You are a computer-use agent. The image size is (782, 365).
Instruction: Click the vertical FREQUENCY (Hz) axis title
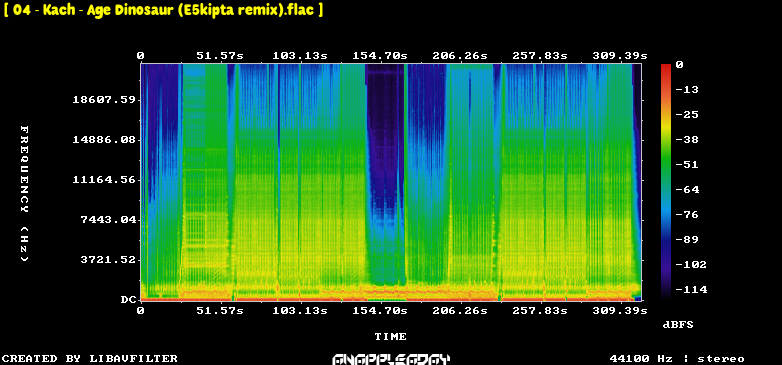point(24,193)
